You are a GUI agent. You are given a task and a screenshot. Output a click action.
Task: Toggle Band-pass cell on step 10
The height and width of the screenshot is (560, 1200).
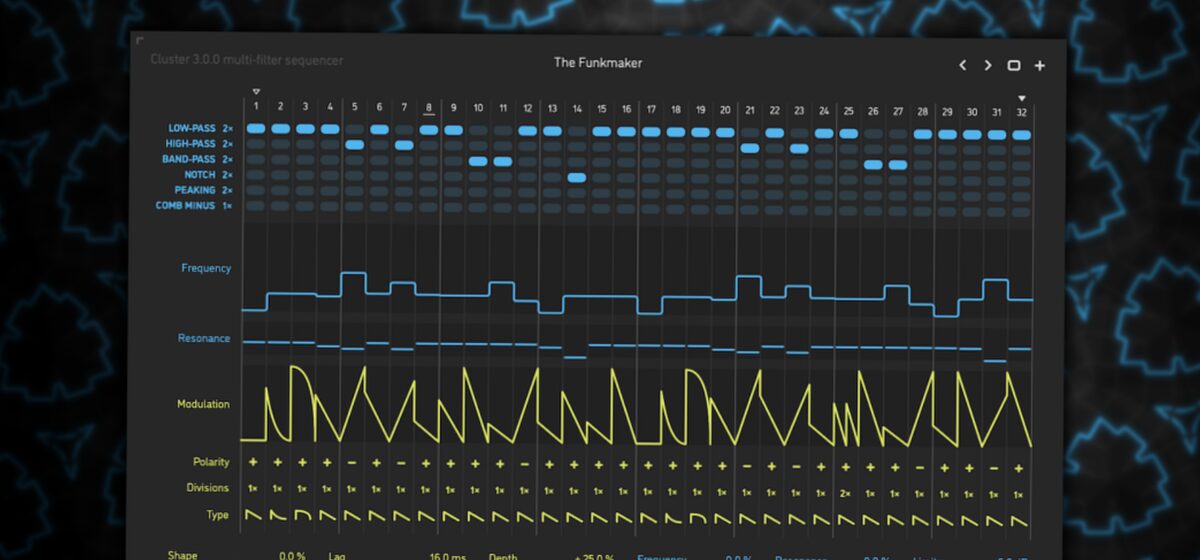(x=478, y=161)
